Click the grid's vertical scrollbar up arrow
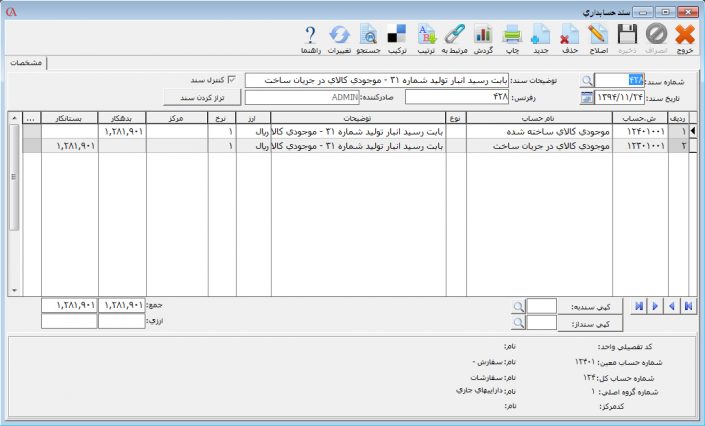Viewport: 705px width, 426px height. point(14,118)
